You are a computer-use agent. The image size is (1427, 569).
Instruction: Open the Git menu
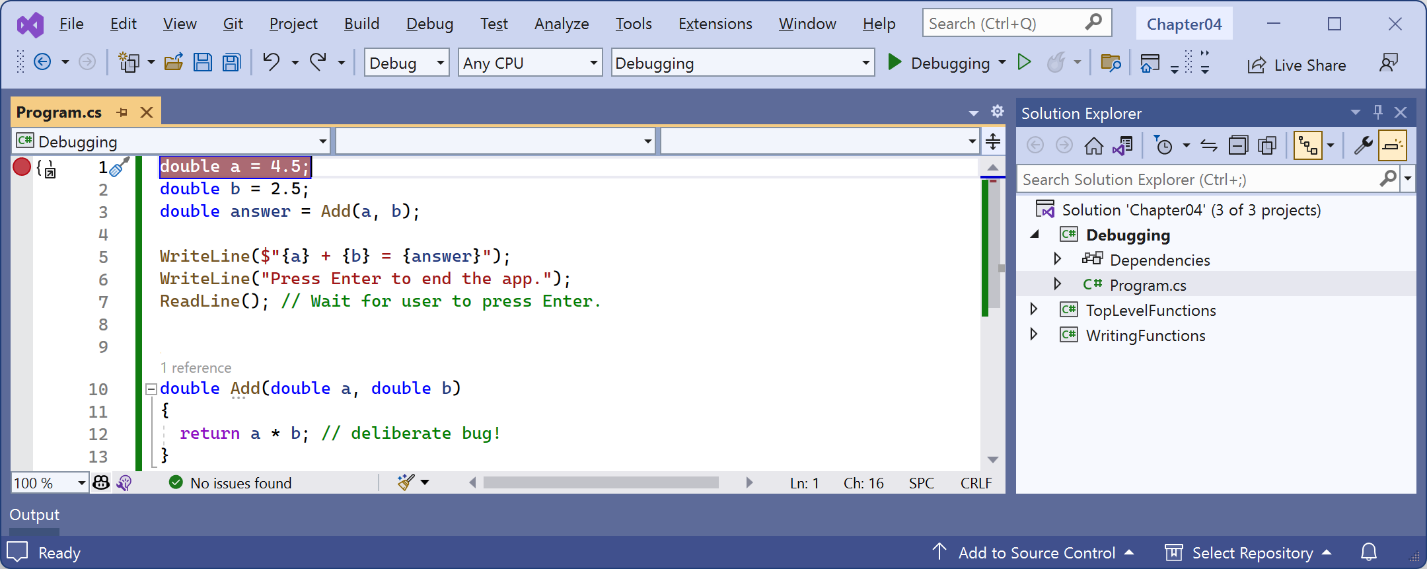click(232, 24)
